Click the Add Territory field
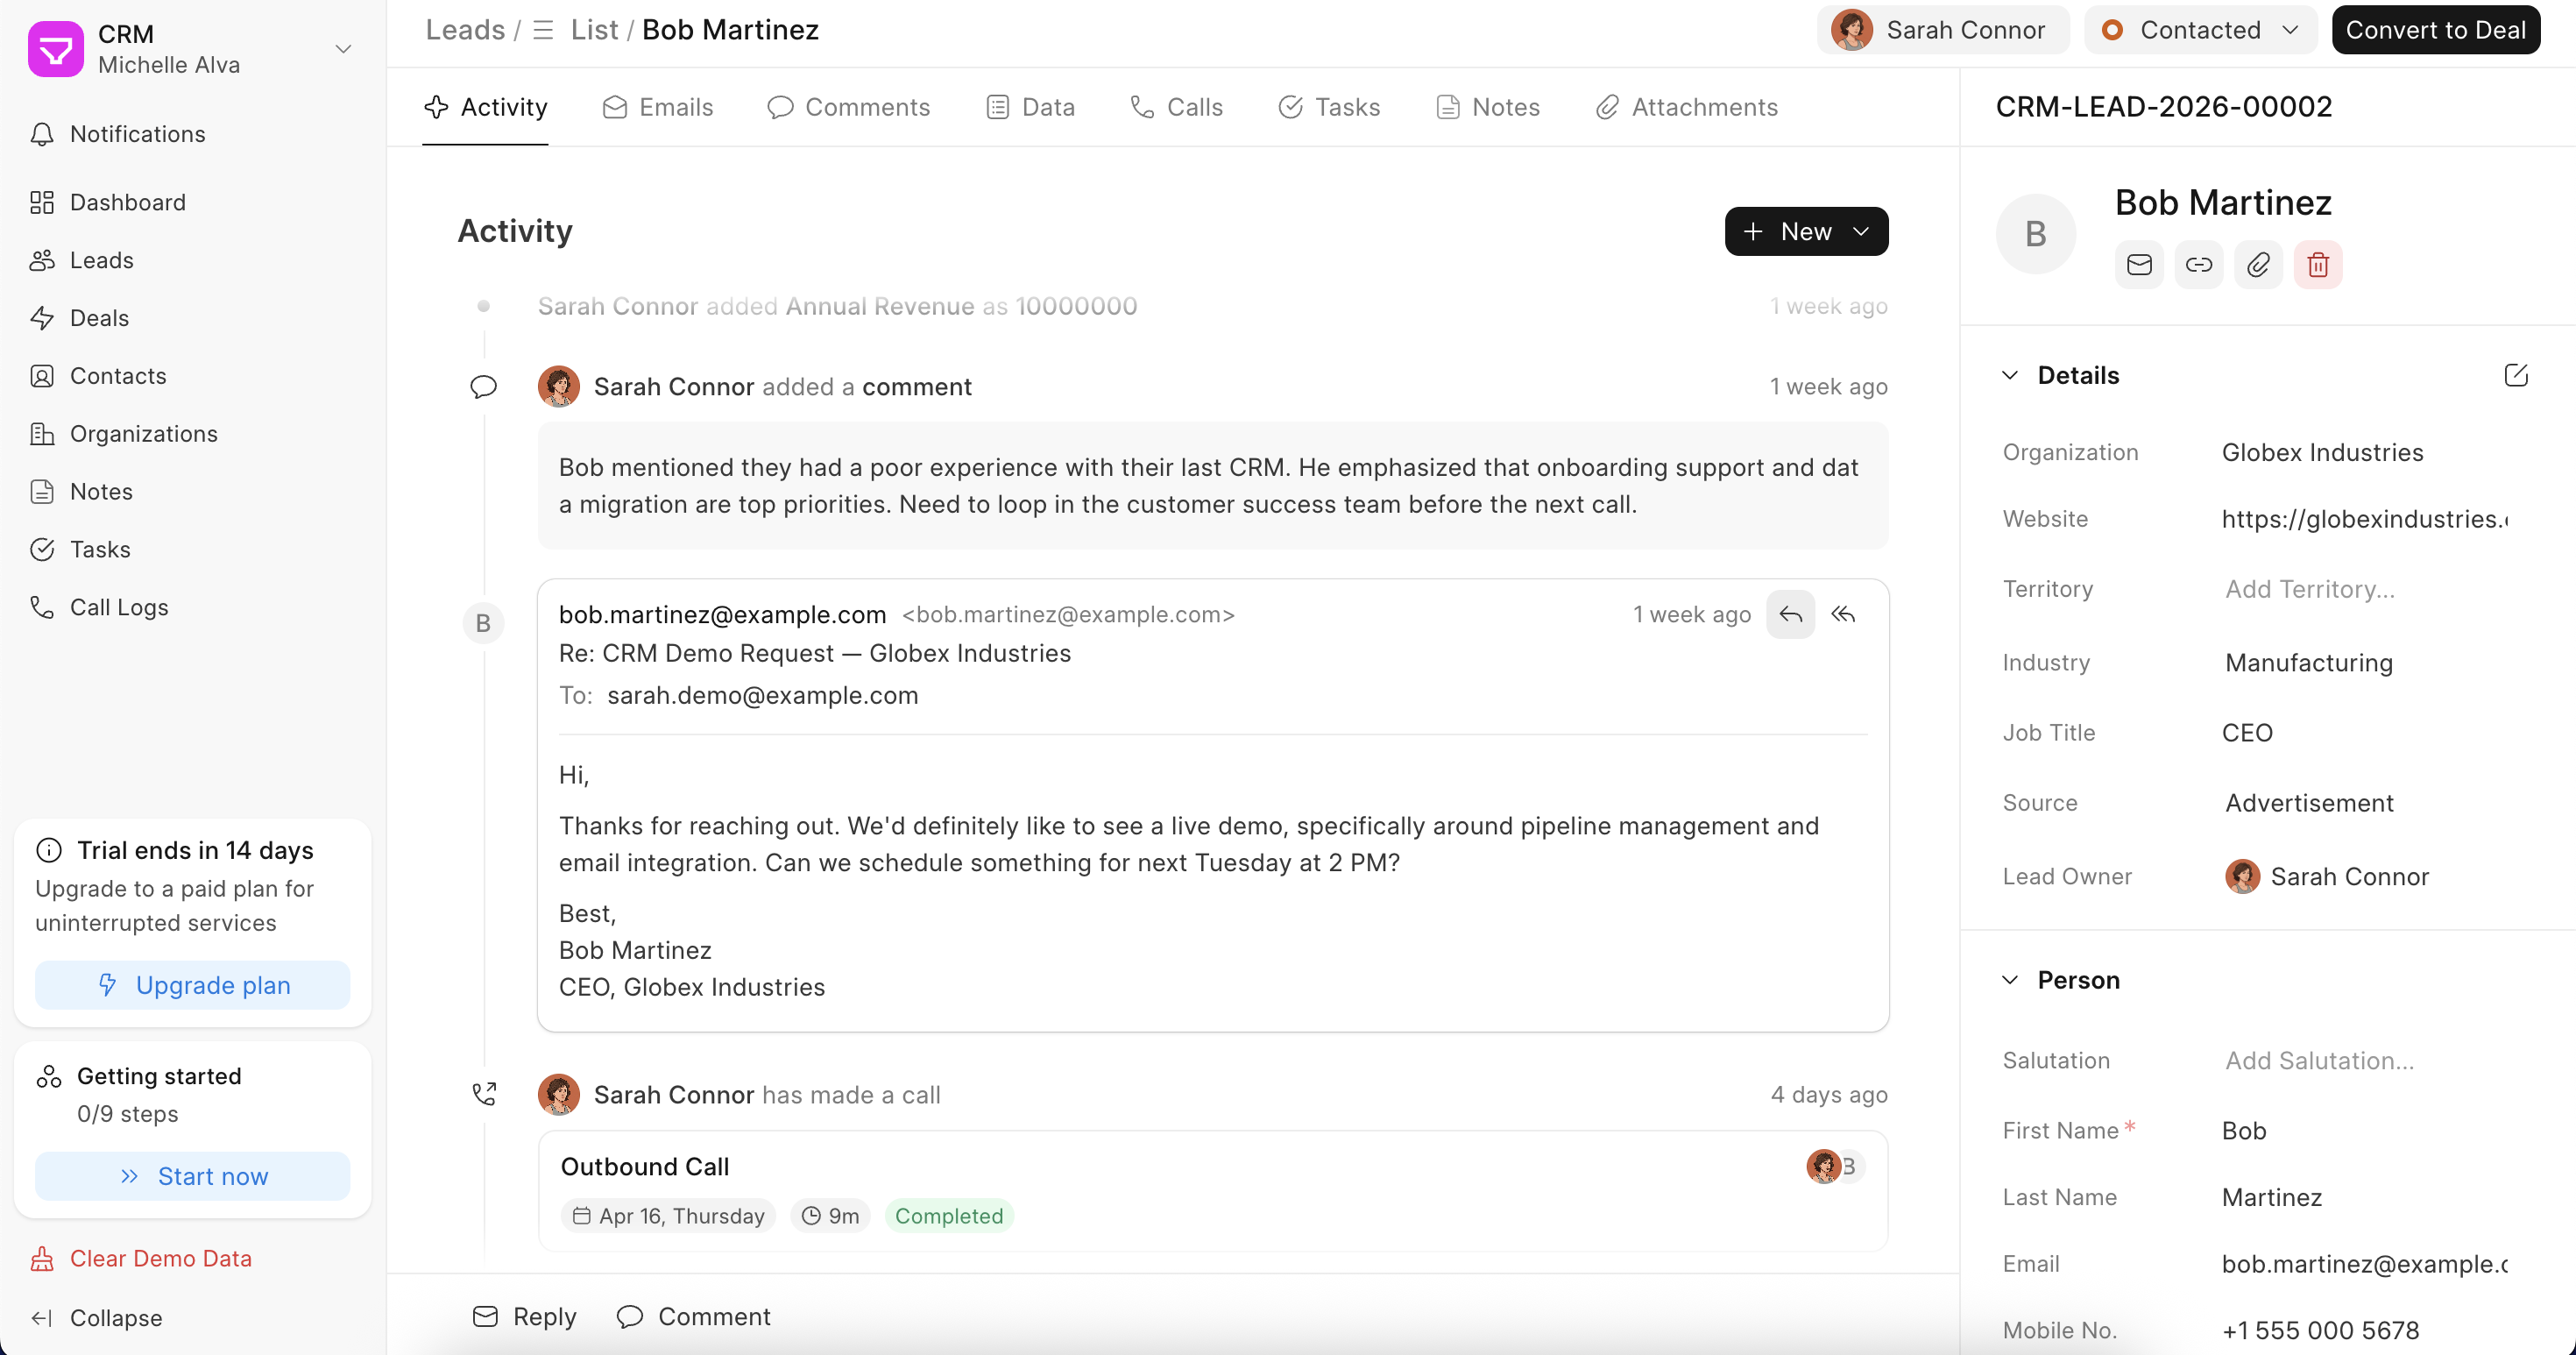Viewport: 2576px width, 1355px height. coord(2310,589)
